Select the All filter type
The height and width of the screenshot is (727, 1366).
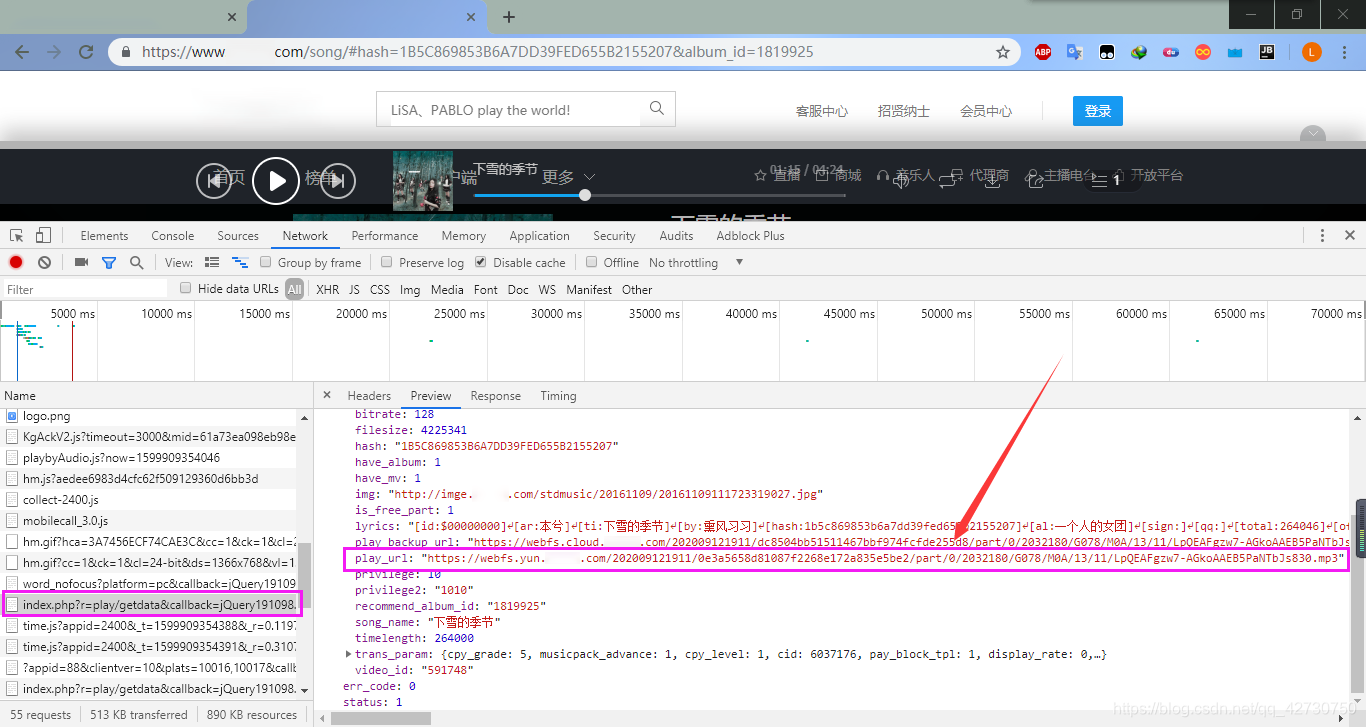coord(294,289)
